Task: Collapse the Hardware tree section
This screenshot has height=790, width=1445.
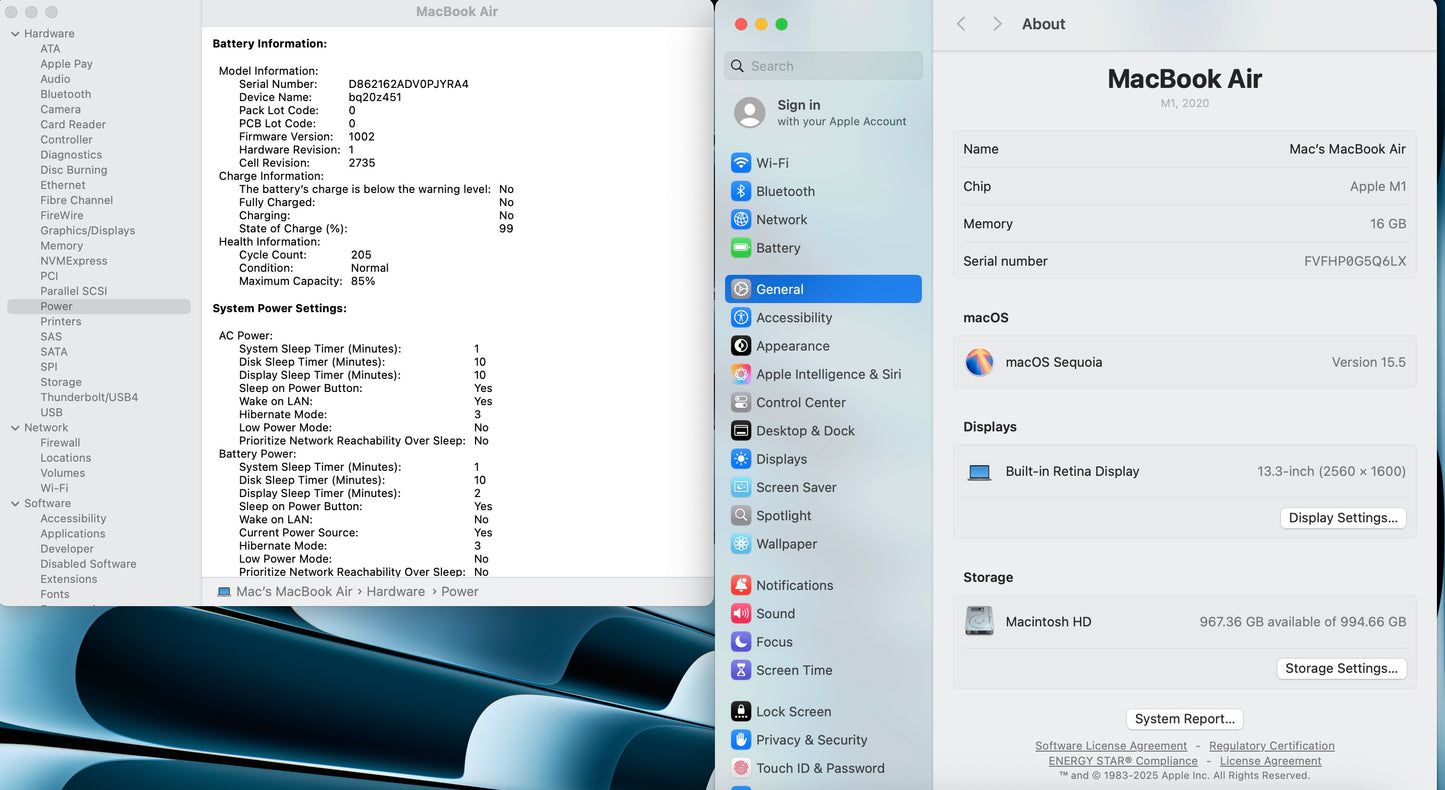Action: [x=15, y=34]
